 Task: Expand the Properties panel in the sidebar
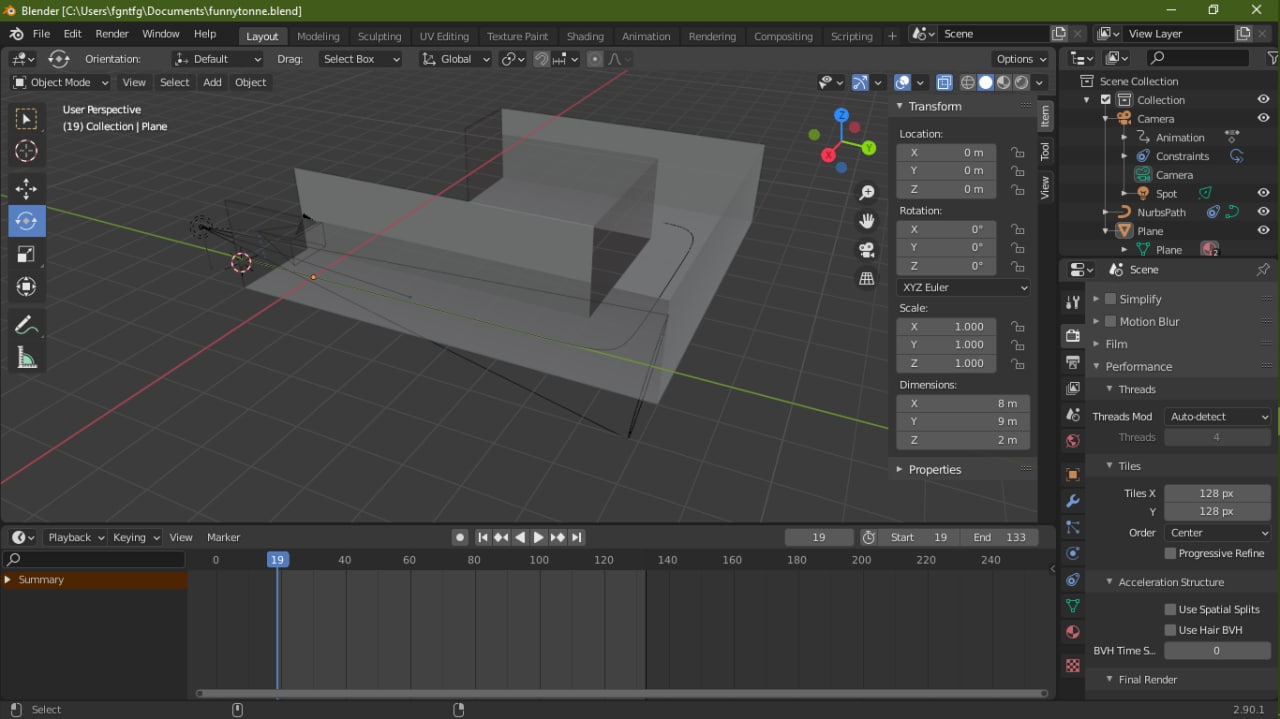tap(934, 469)
